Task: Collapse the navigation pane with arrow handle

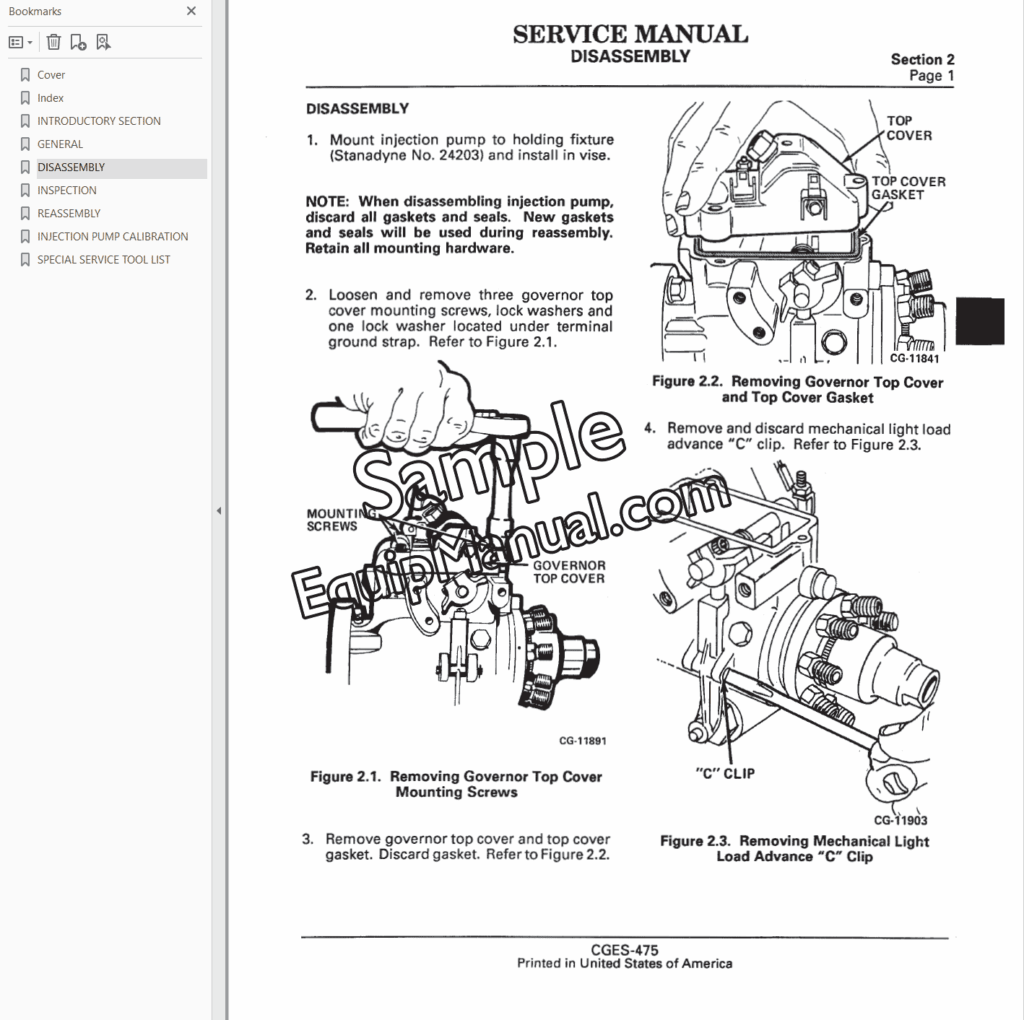Action: coord(219,511)
